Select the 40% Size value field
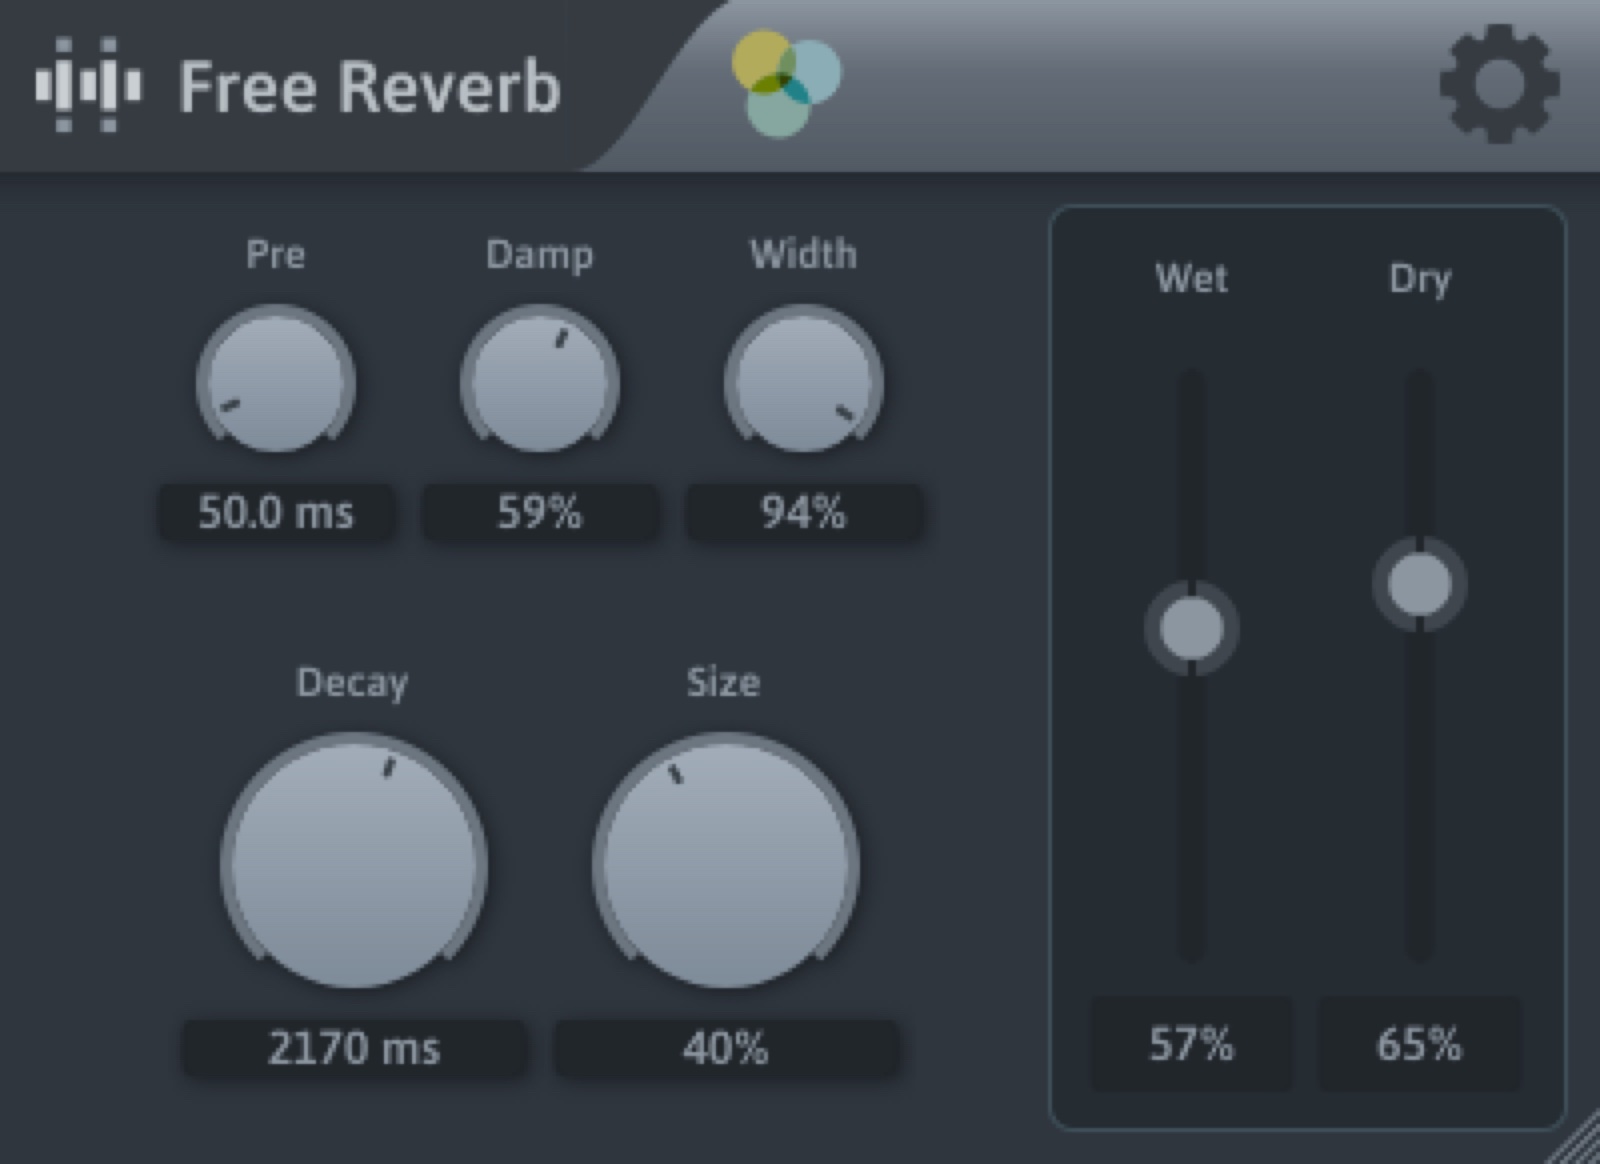1600x1164 pixels. (x=726, y=1049)
